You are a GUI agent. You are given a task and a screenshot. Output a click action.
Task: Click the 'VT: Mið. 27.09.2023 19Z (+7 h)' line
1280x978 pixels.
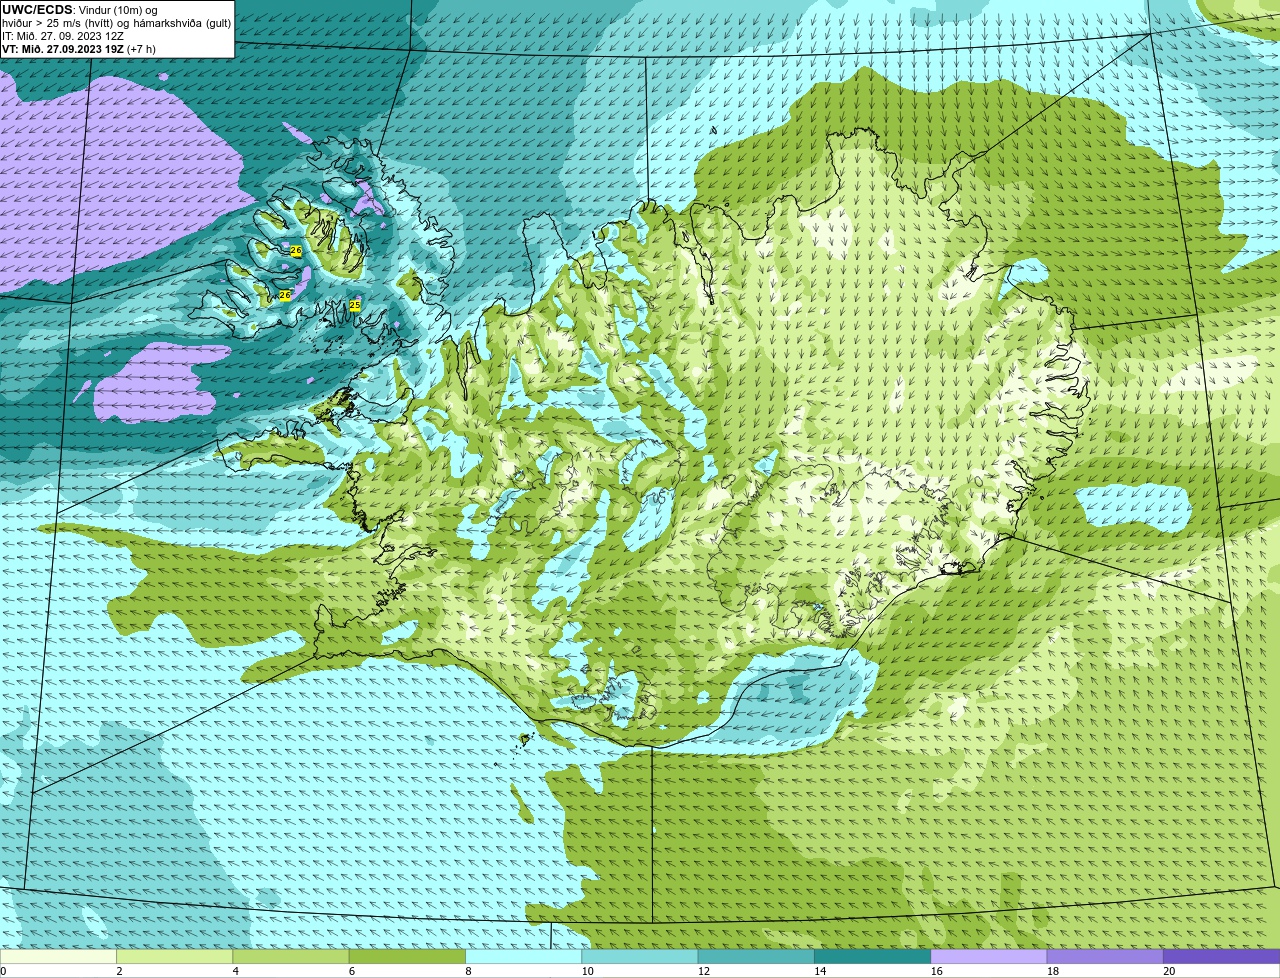[x=79, y=49]
